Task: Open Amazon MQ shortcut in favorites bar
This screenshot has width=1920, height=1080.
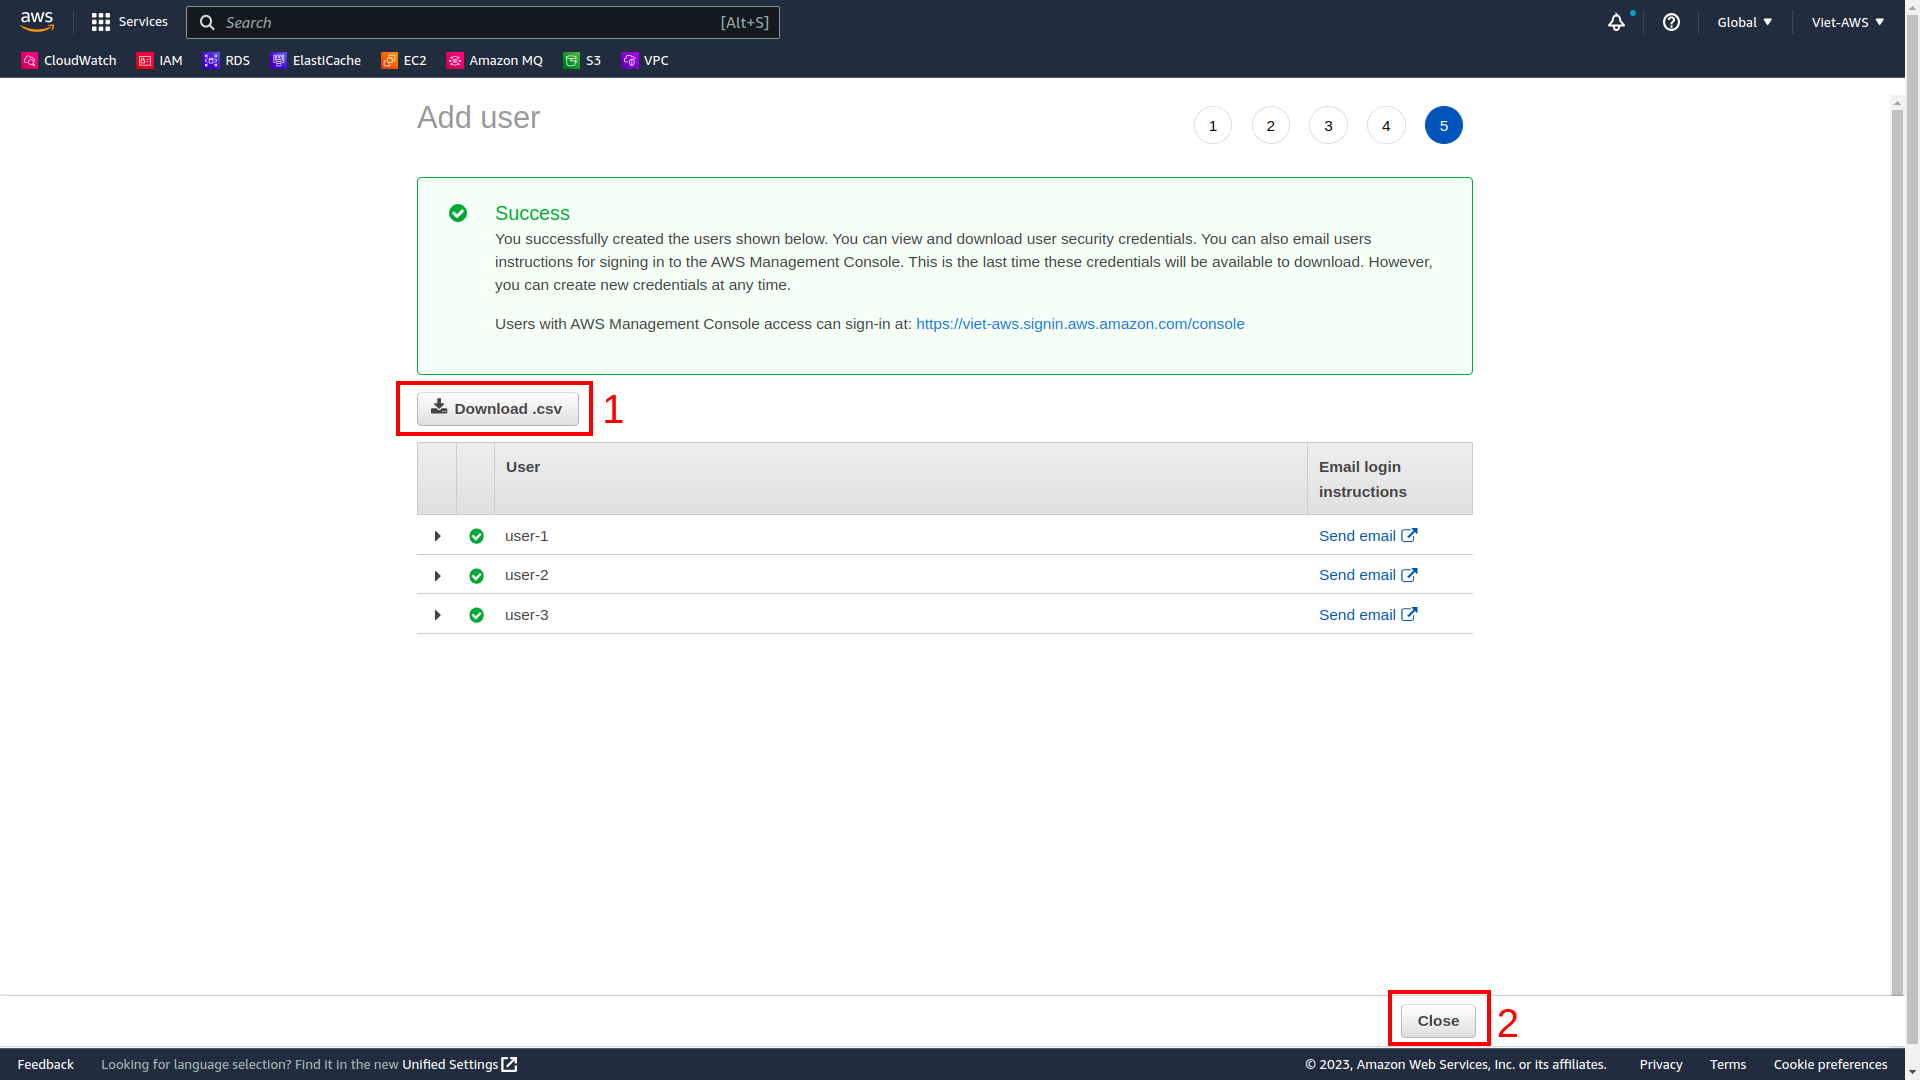Action: pos(494,61)
